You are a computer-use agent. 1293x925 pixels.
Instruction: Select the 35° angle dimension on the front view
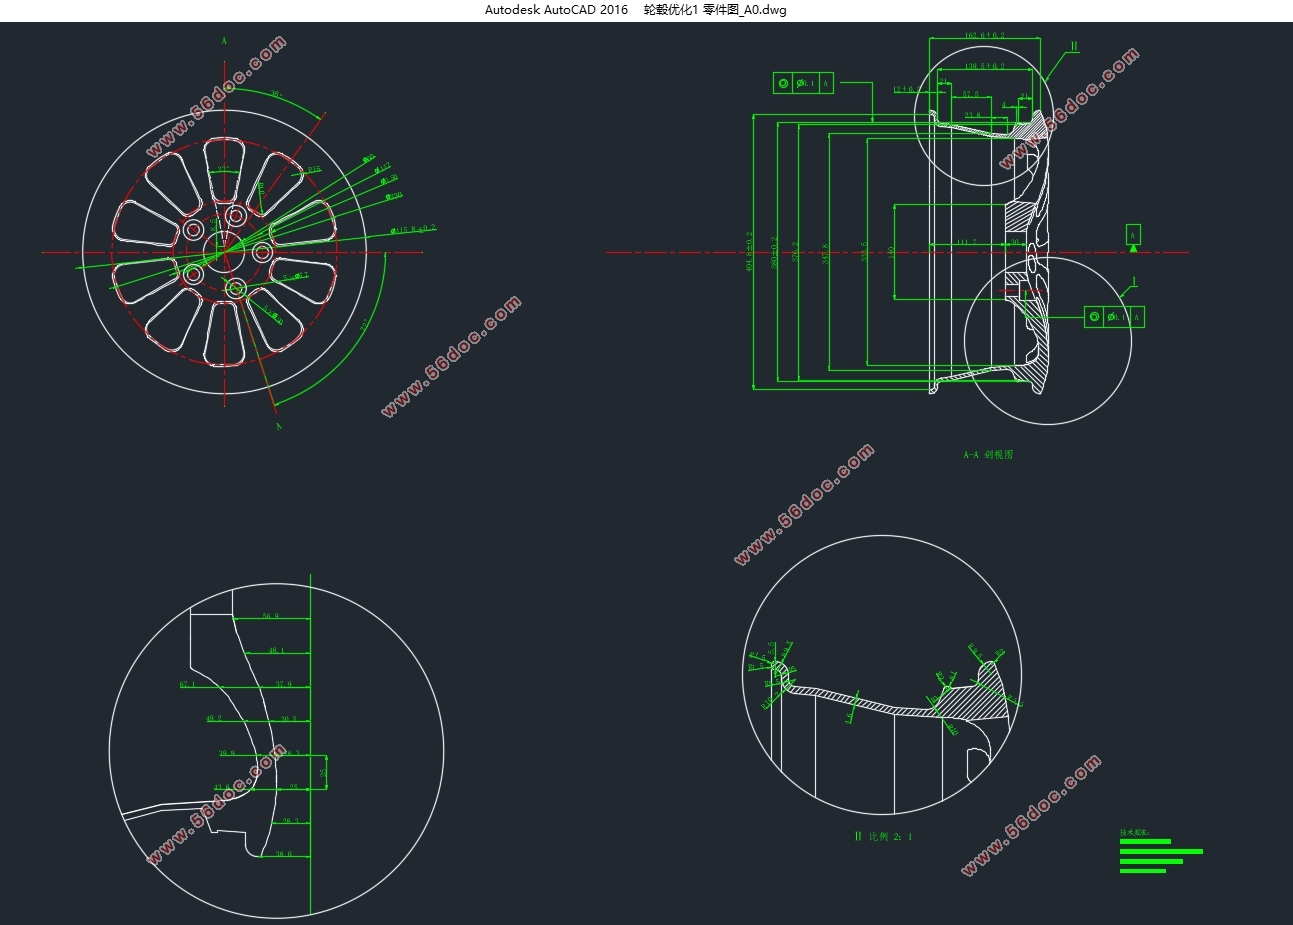[x=277, y=93]
